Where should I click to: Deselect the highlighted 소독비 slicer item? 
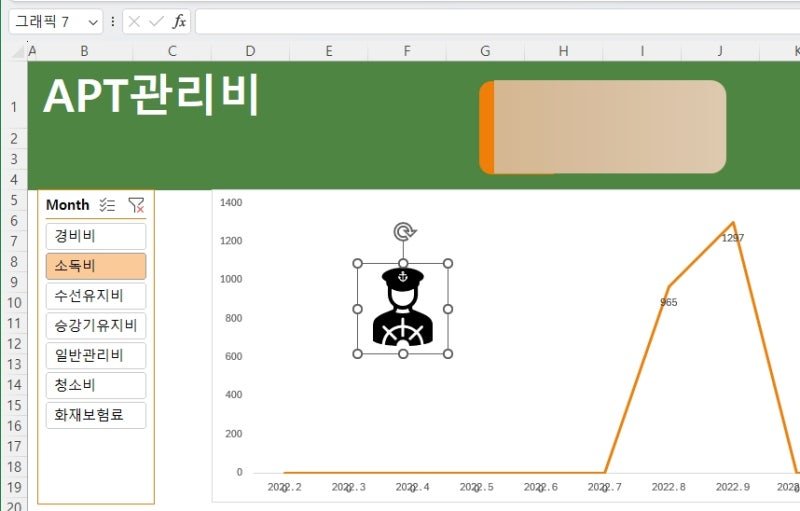(x=96, y=266)
